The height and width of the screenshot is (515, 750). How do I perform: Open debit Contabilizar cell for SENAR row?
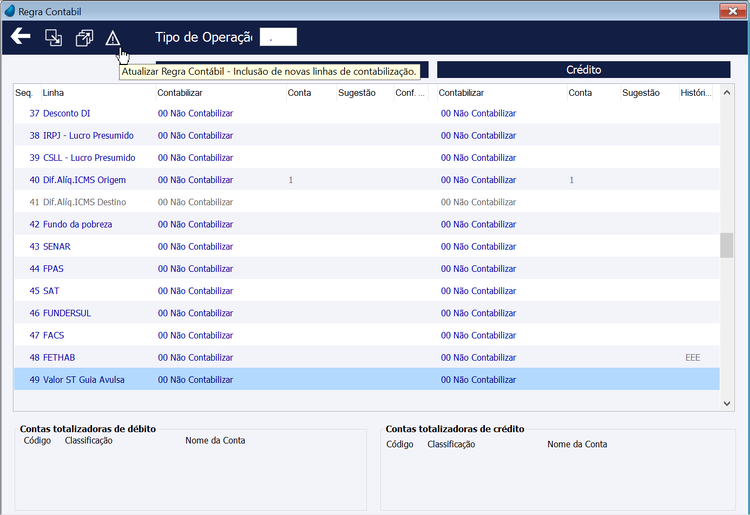[x=195, y=247]
